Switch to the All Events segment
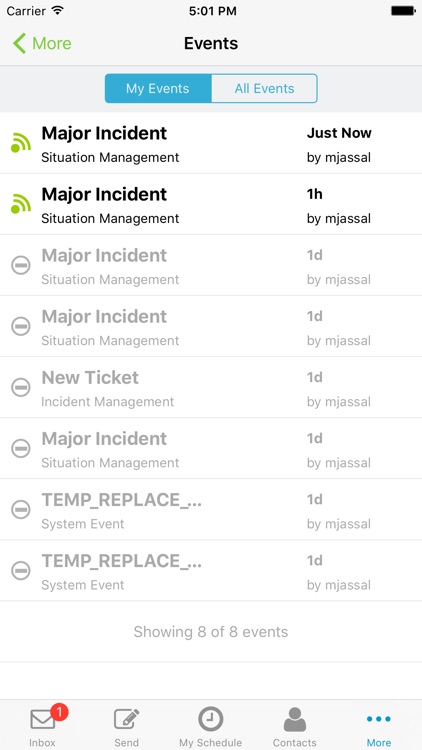The image size is (422, 750). click(x=264, y=88)
